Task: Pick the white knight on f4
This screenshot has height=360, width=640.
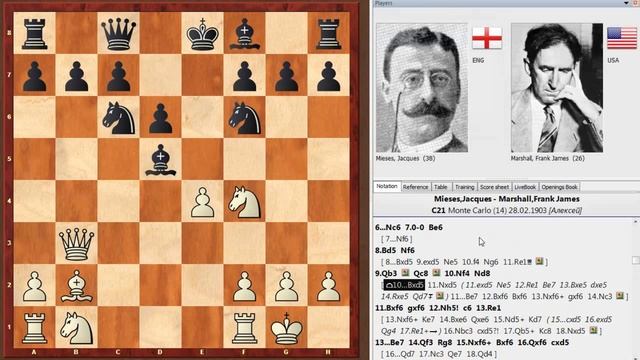Action: point(244,202)
